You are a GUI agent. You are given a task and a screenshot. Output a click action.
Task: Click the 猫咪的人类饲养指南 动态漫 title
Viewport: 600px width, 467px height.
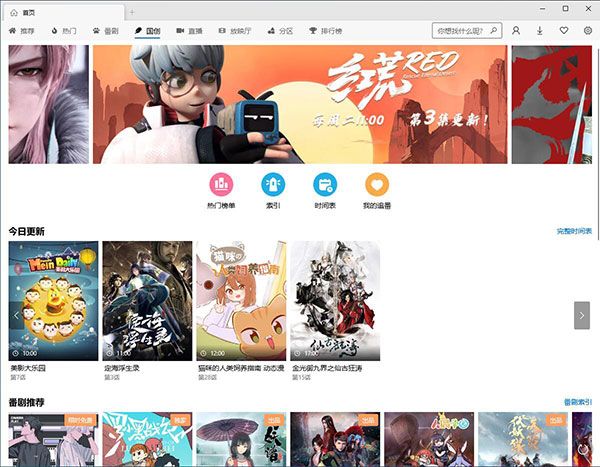coord(241,368)
